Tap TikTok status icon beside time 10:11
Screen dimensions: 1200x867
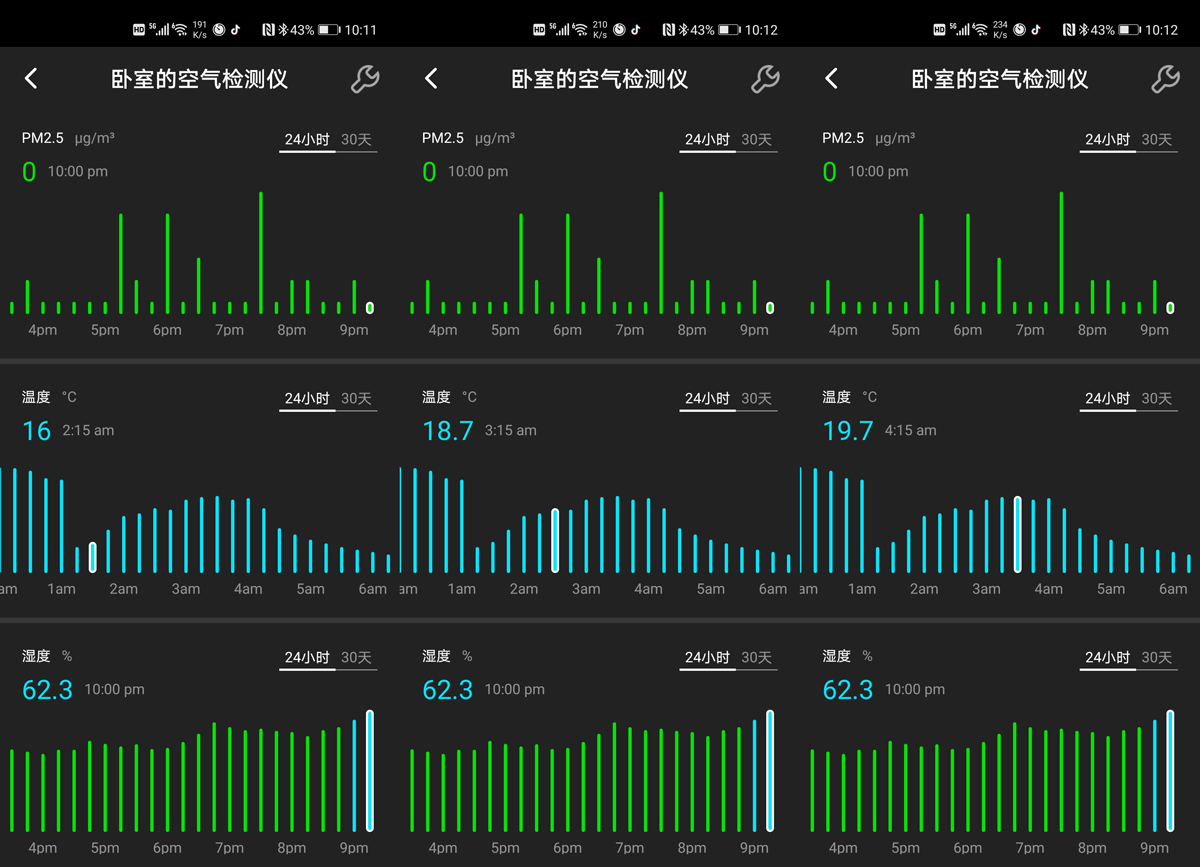[235, 30]
